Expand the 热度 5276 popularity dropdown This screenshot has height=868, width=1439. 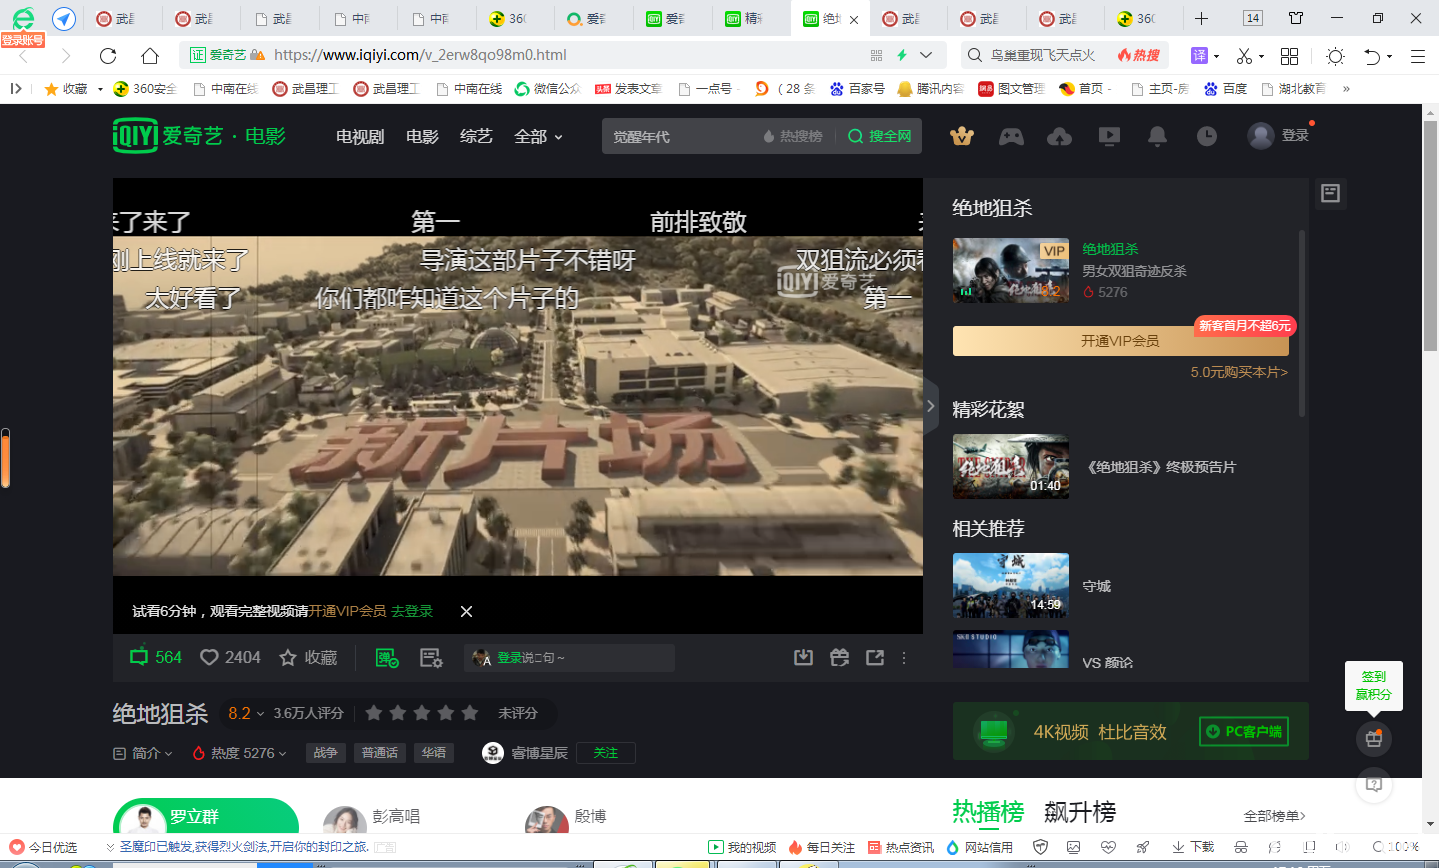(239, 753)
